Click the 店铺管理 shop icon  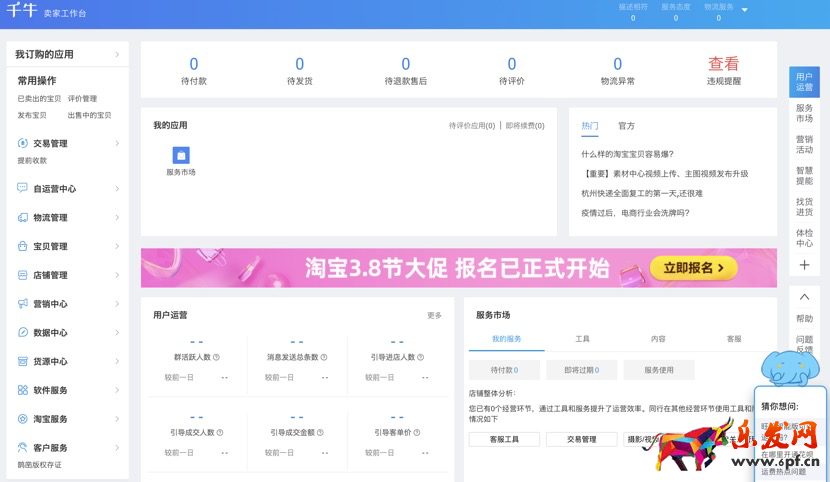pos(22,275)
